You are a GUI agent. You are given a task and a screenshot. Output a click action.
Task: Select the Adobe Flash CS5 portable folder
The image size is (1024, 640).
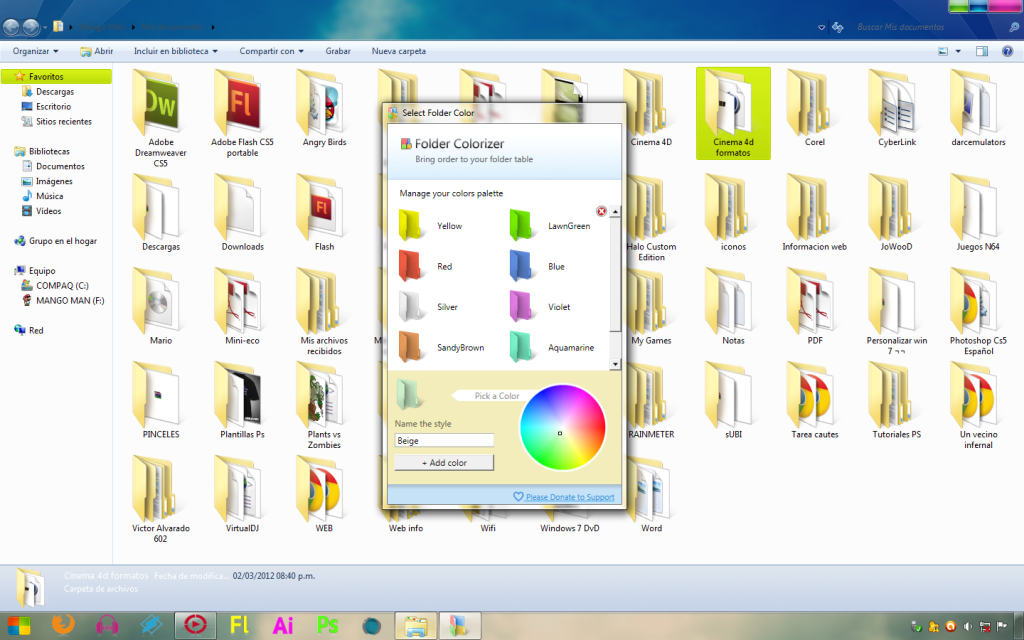[x=242, y=114]
